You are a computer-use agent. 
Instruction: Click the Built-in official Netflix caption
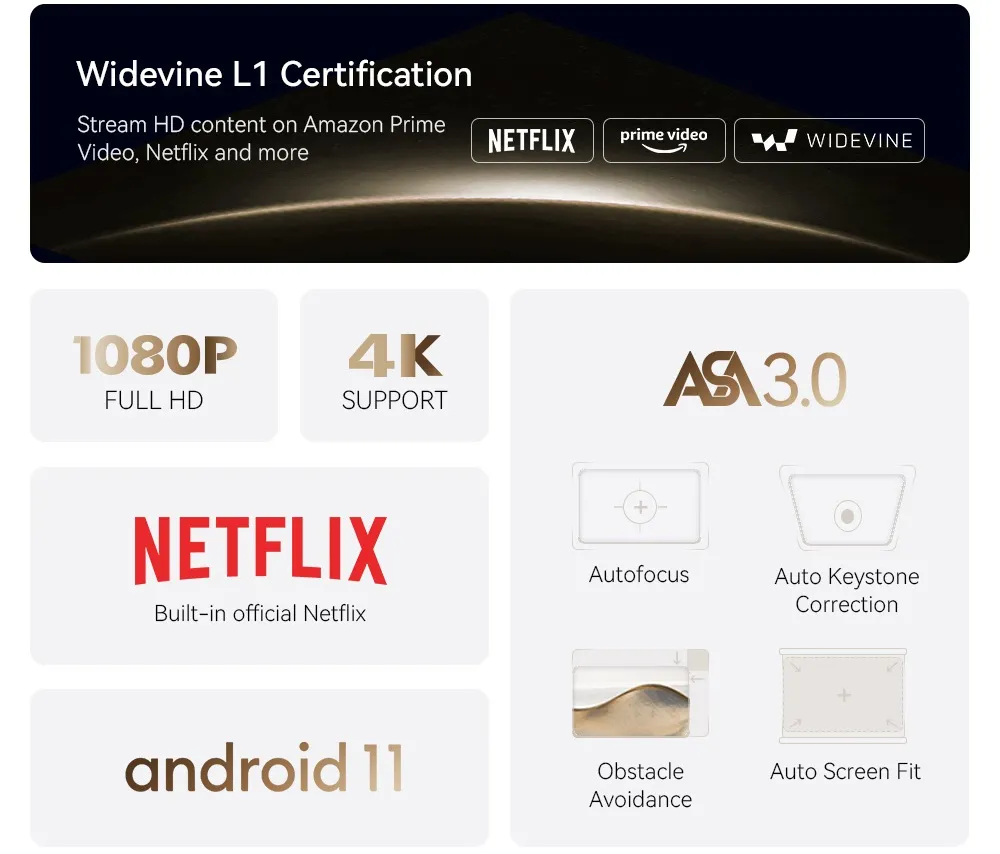[260, 614]
